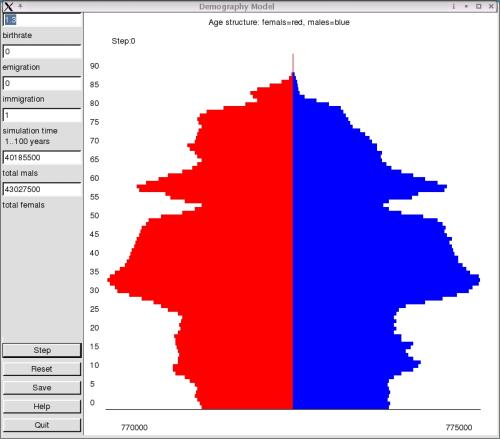
Task: Click the minimize dot icon
Action: click(466, 6)
